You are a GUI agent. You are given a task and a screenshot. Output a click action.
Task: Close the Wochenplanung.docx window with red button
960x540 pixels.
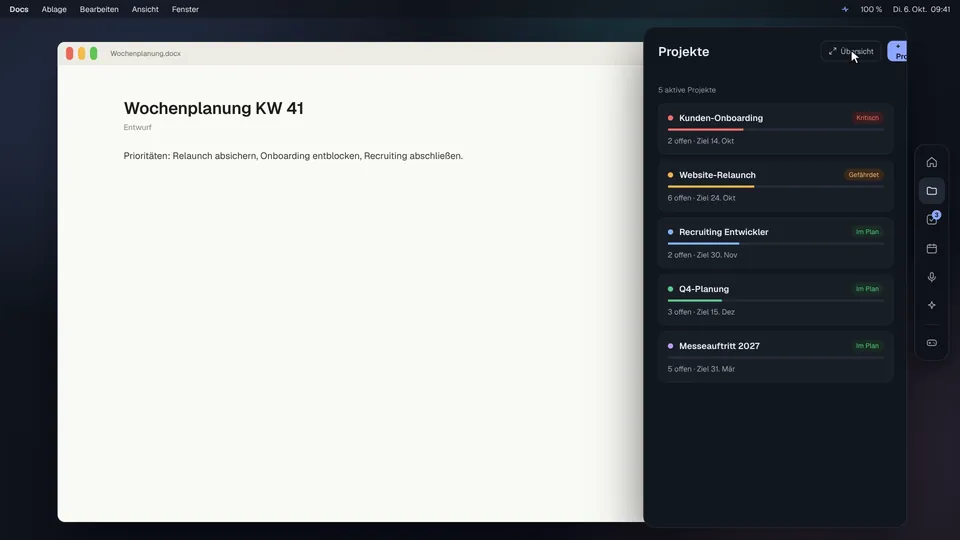[70, 53]
